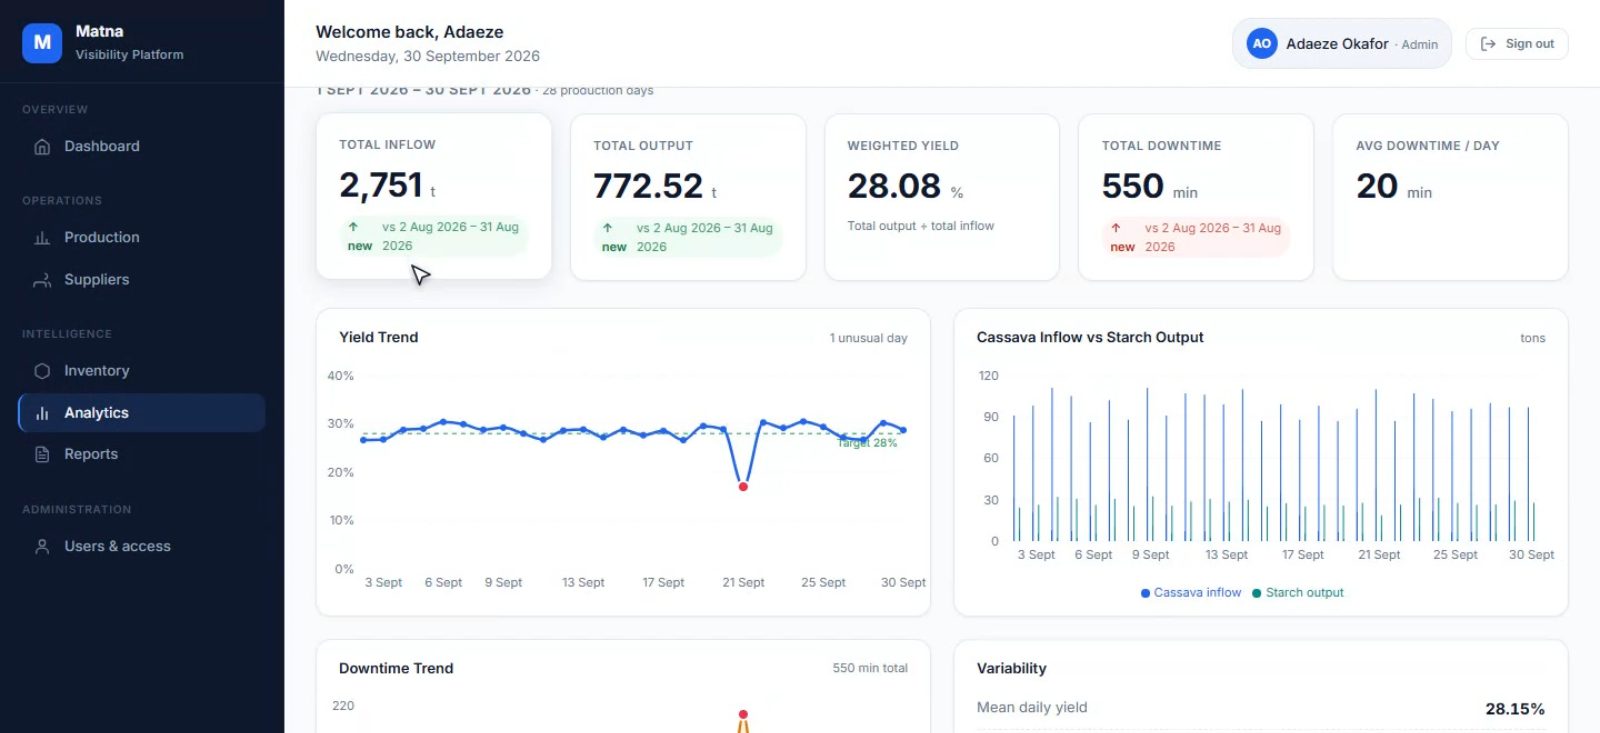Screen dimensions: 1600x733
Task: Click the Weighted Yield value 28.08
Action: (x=894, y=186)
